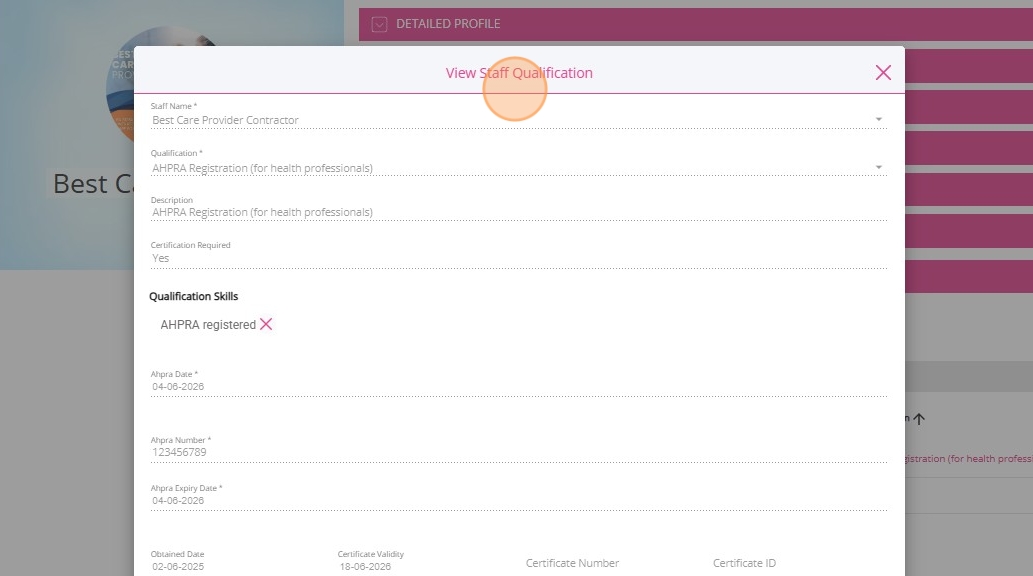Click the AHPRA registered skill label
The width and height of the screenshot is (1033, 576).
208,325
